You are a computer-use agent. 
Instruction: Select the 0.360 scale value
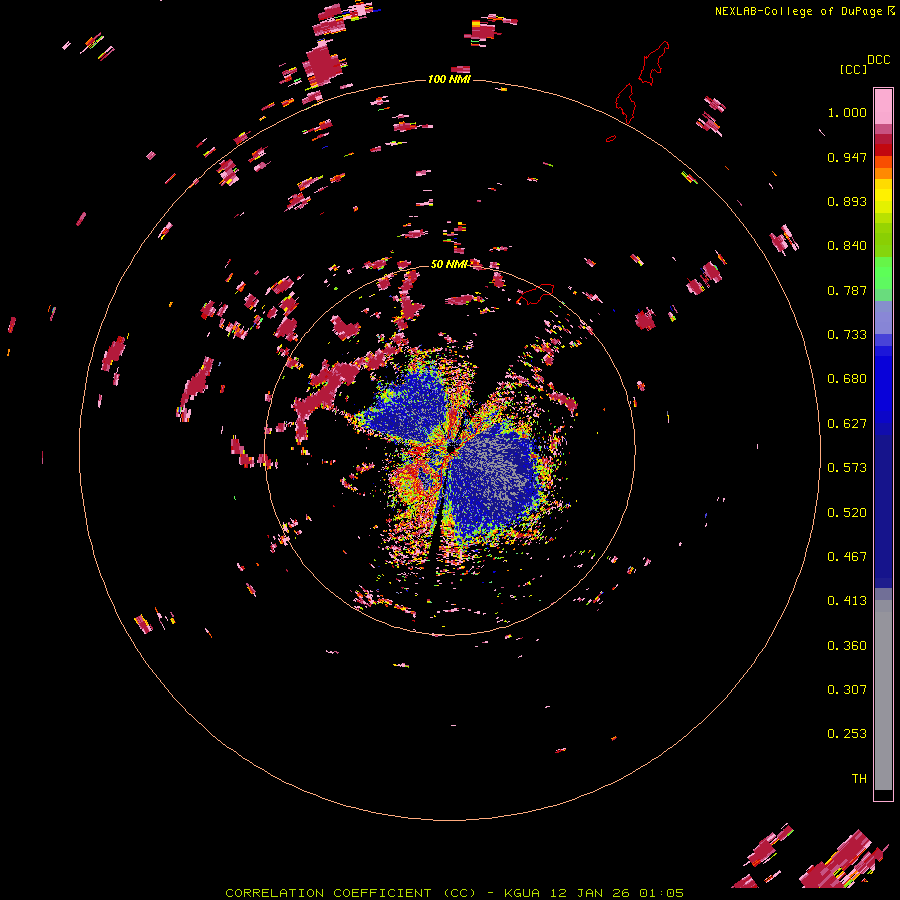coord(847,646)
